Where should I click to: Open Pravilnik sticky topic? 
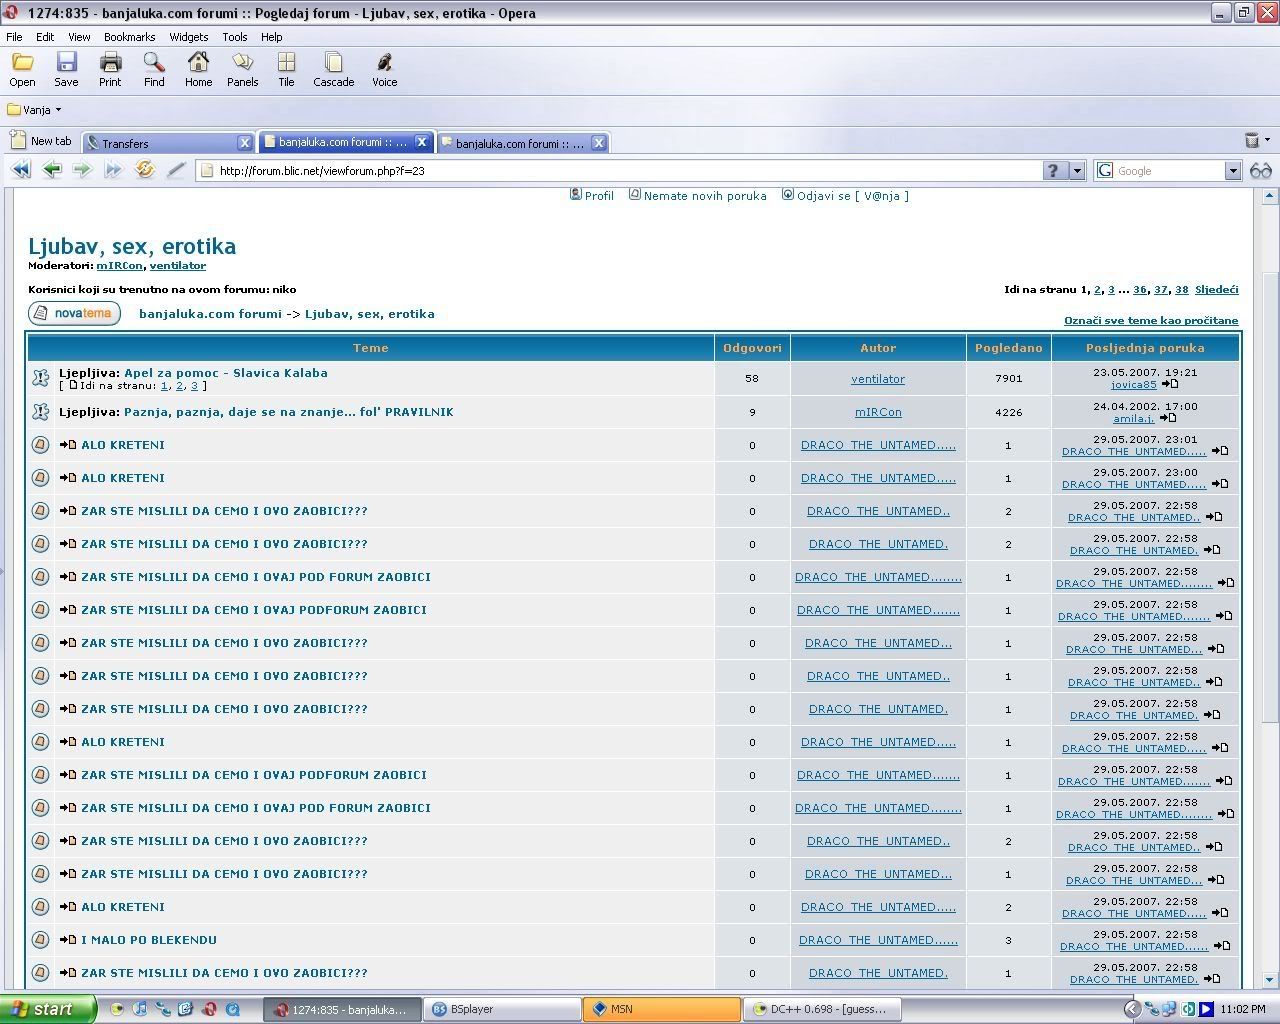coord(288,412)
